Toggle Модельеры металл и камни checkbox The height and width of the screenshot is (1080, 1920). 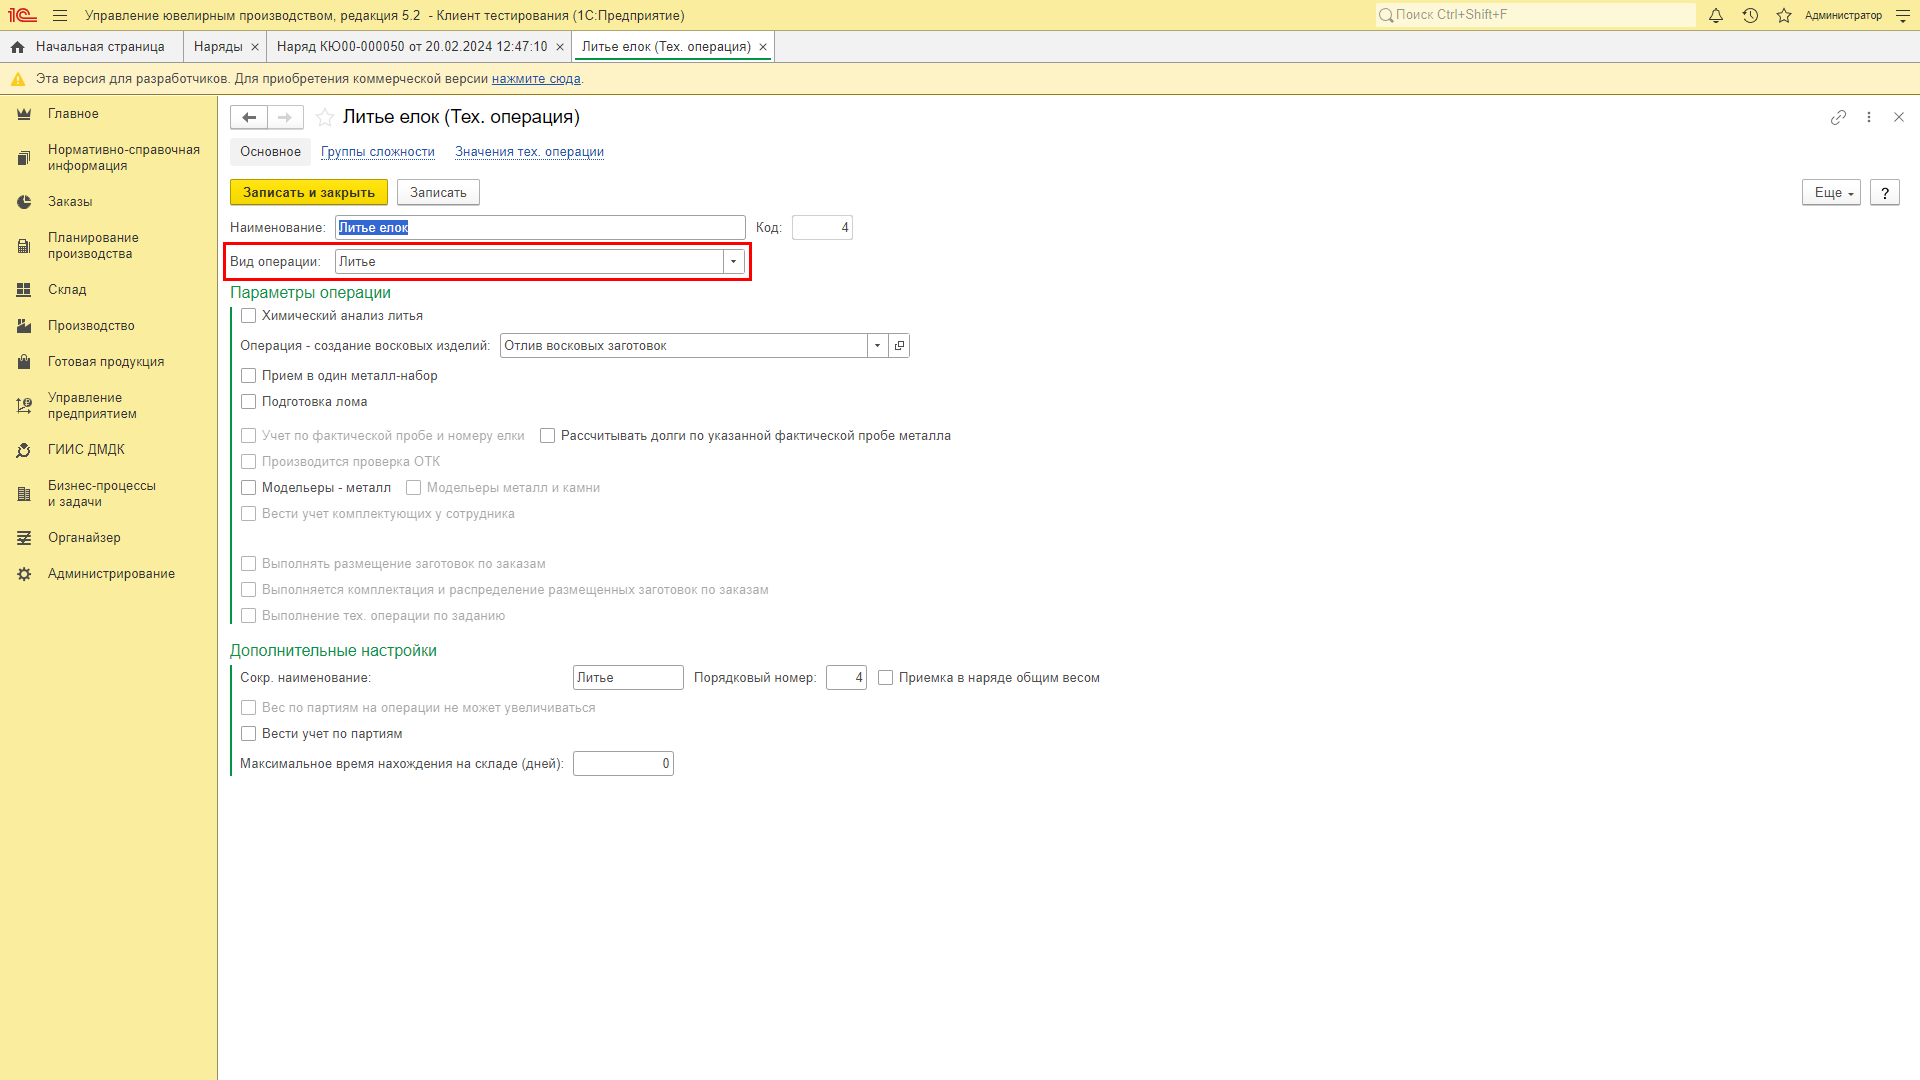coord(413,488)
